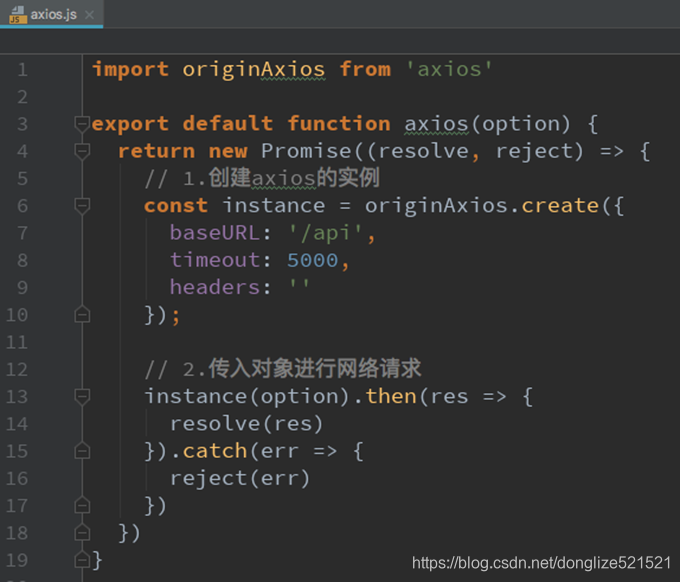Click the 'baseURL' property
The image size is (680, 582).
(215, 233)
